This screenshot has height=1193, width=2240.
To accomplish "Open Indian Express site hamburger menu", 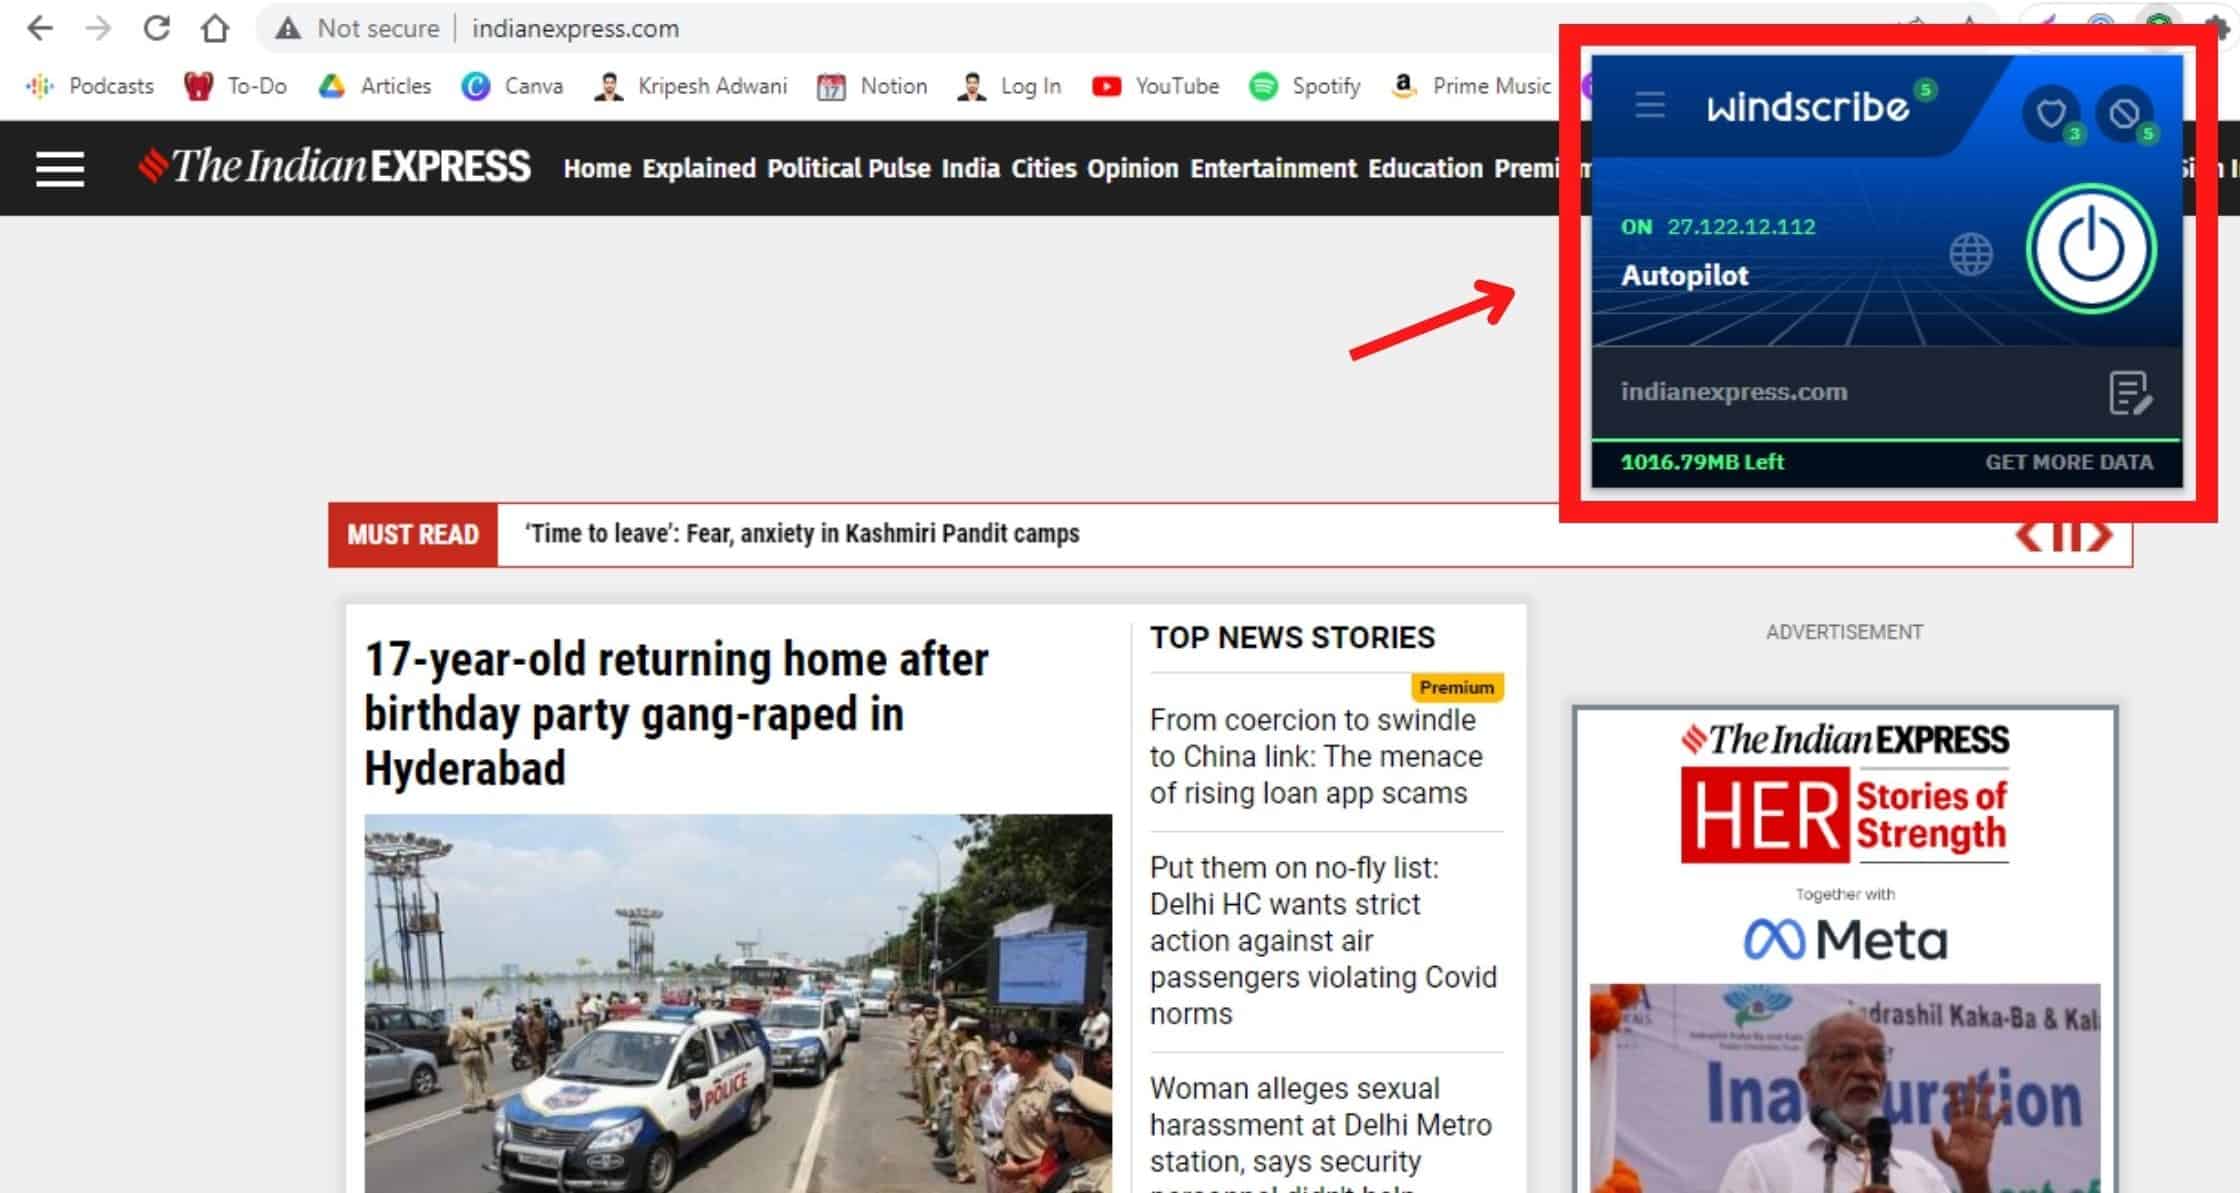I will click(x=60, y=168).
